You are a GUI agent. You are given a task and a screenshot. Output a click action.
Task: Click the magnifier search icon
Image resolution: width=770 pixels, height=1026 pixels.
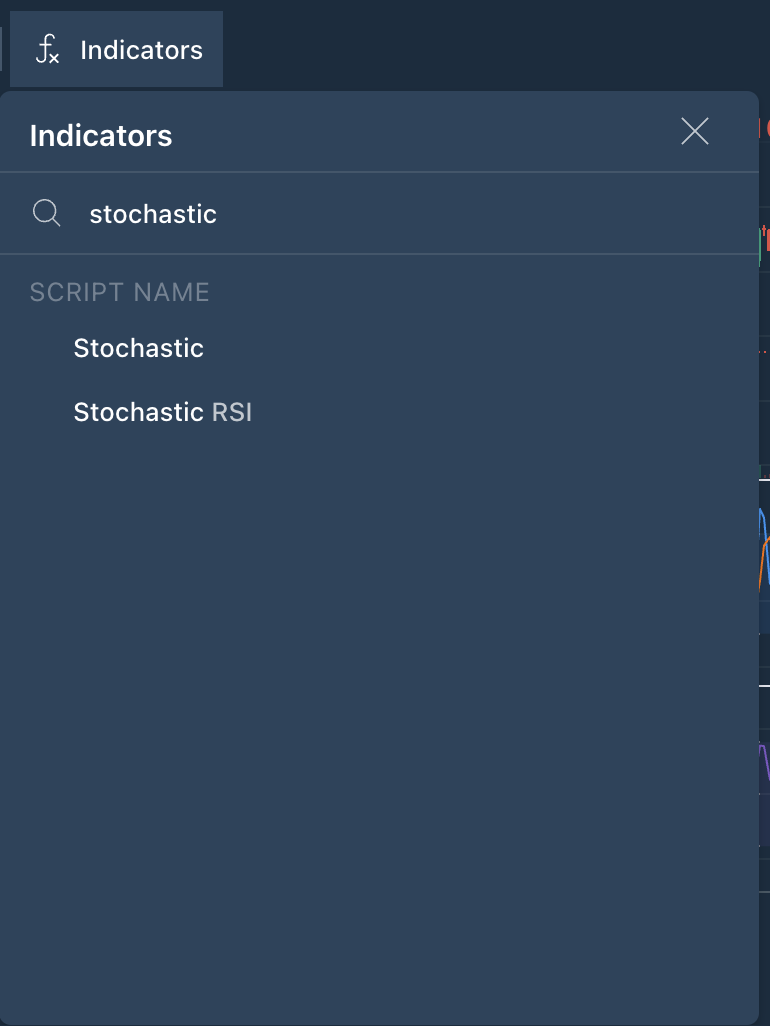pos(46,213)
